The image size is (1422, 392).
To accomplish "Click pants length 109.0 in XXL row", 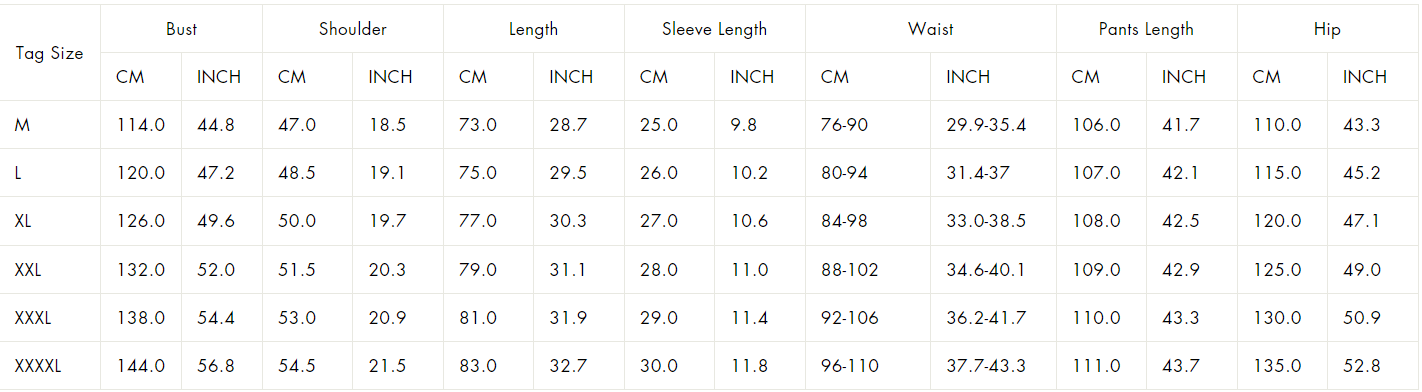I will coord(1096,270).
